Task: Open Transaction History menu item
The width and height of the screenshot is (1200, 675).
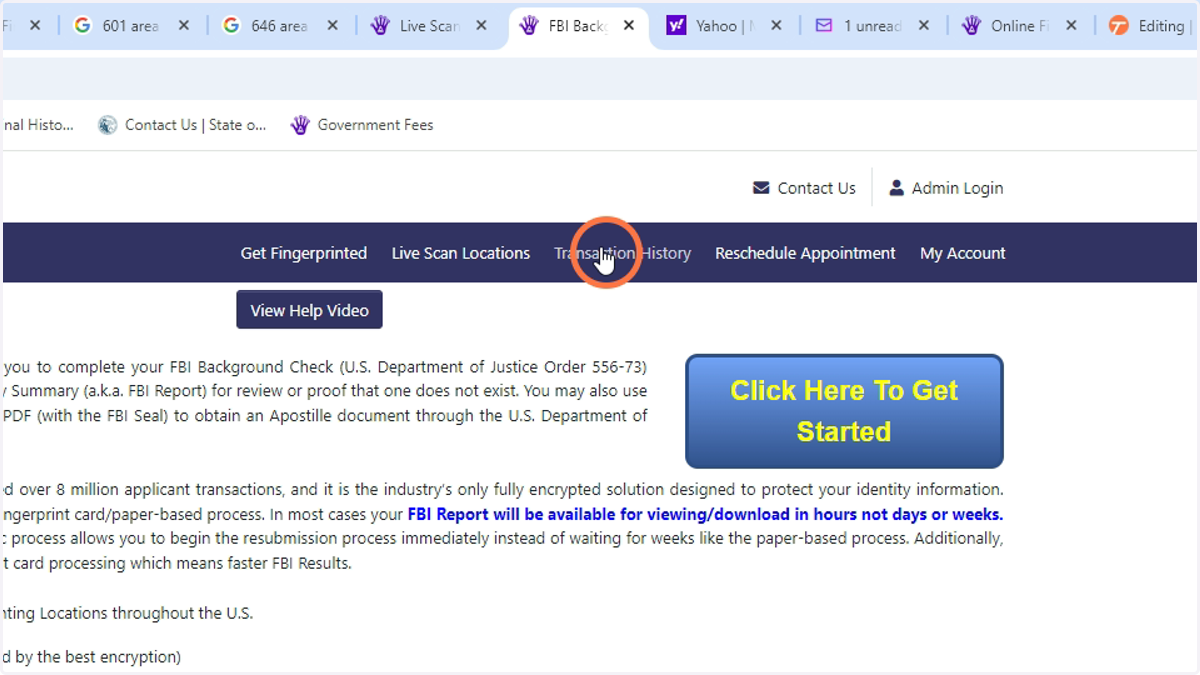Action: coord(622,253)
